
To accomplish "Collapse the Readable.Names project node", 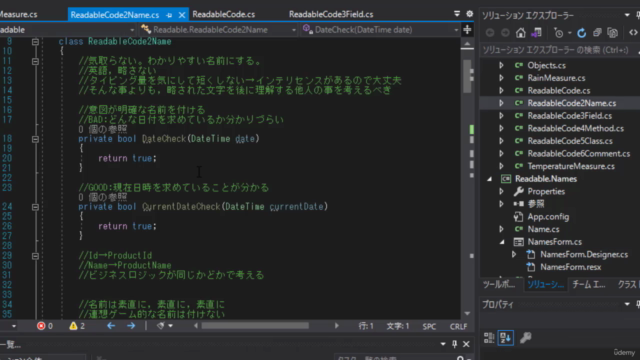I will pos(489,179).
